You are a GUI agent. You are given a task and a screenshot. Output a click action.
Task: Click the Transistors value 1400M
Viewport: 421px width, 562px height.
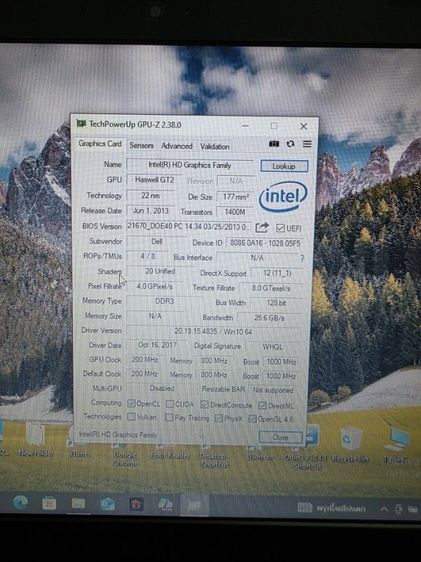[235, 212]
